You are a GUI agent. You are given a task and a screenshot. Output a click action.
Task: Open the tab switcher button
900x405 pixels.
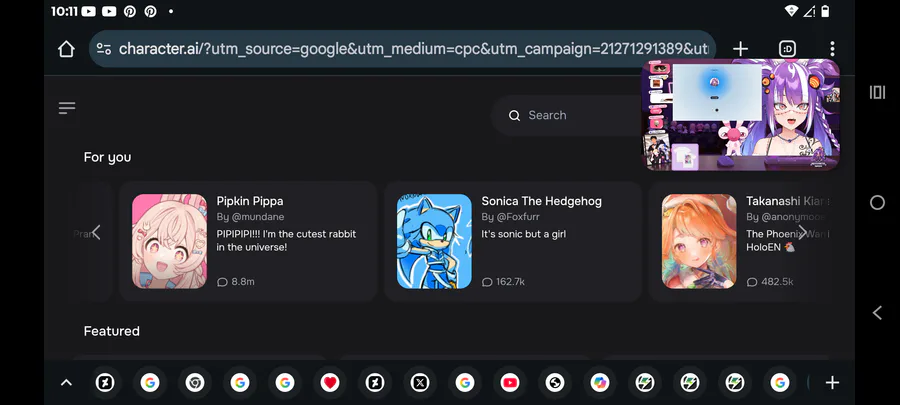[x=788, y=49]
